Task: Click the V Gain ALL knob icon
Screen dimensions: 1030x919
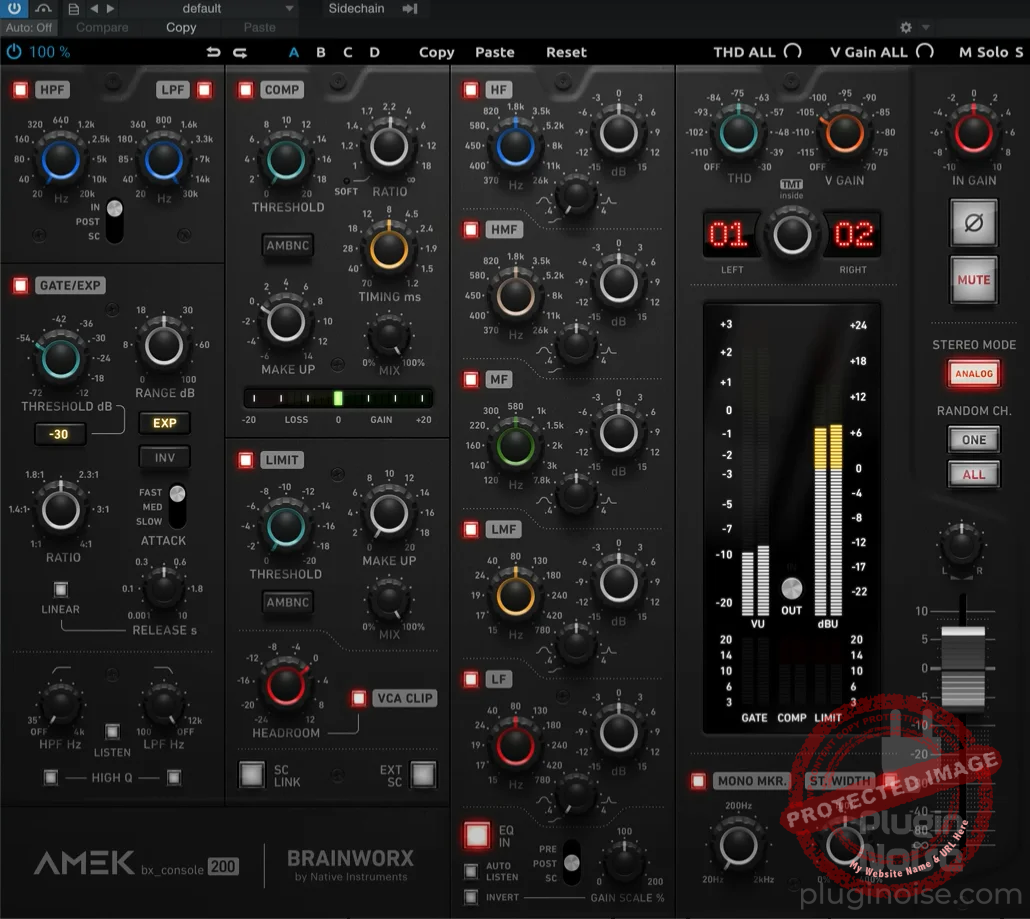Action: pyautogui.click(x=925, y=51)
